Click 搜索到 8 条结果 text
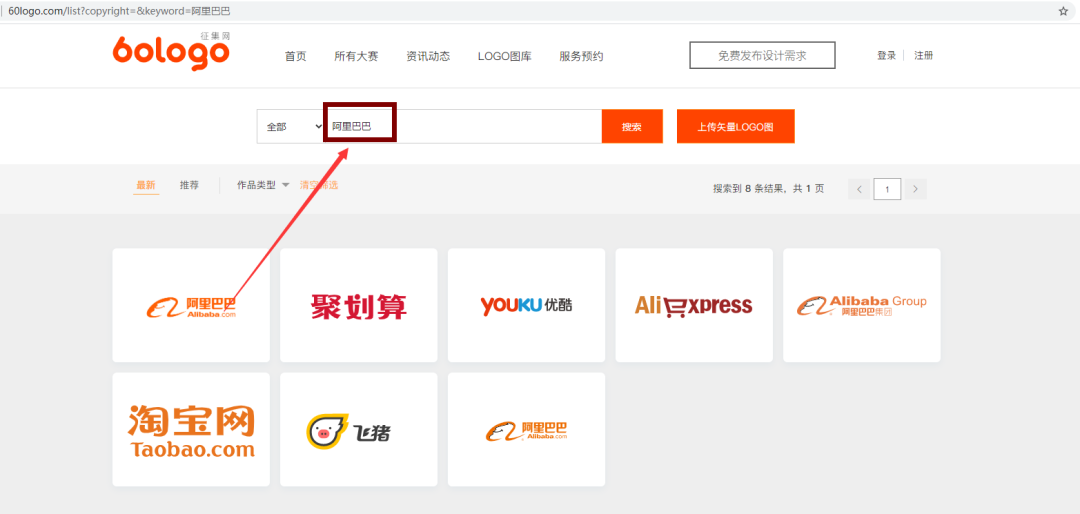 (749, 189)
